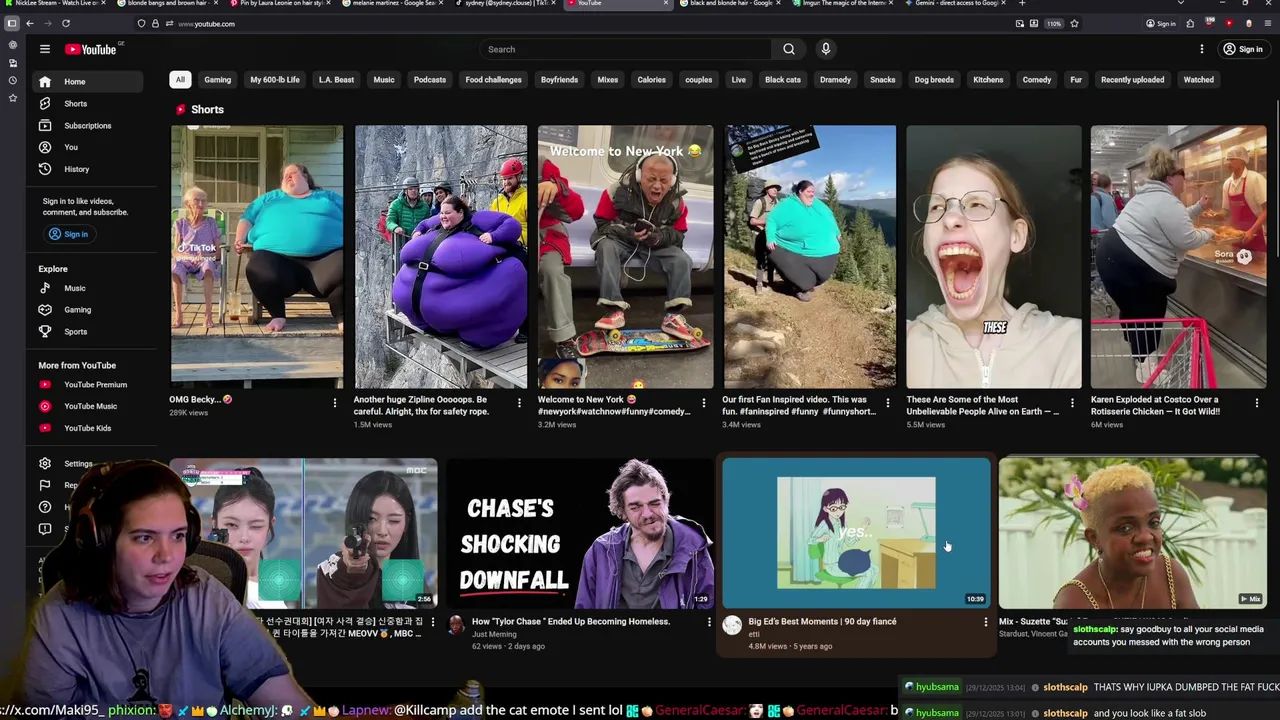Select the My 600-lb Life chip
The width and height of the screenshot is (1280, 720).
click(x=275, y=80)
